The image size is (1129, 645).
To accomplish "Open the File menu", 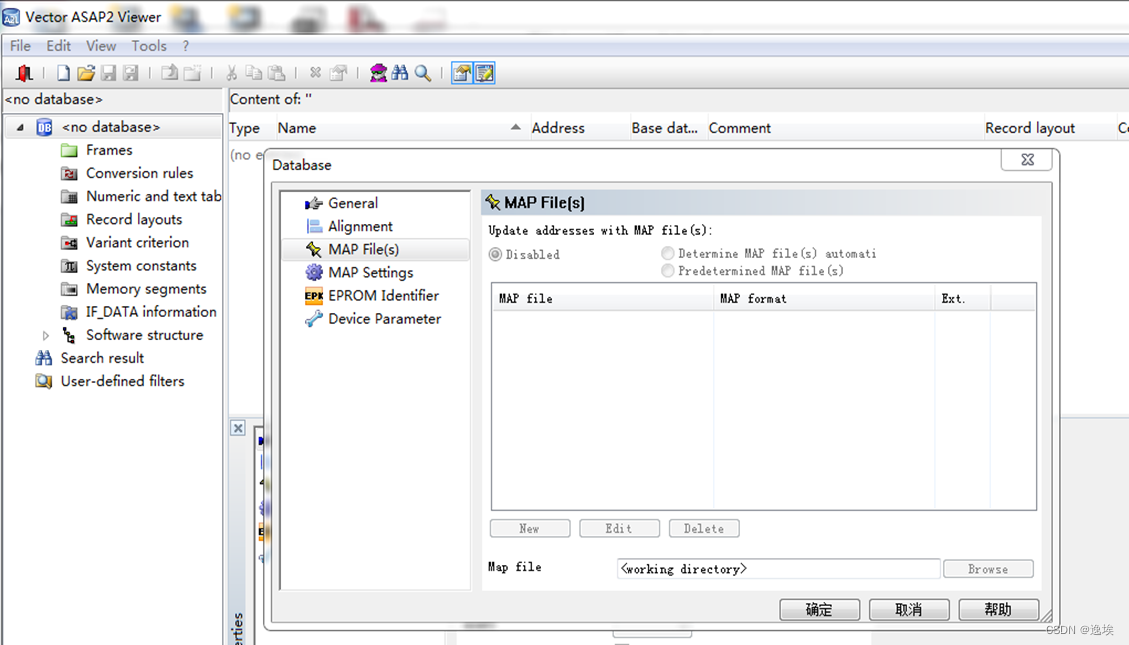I will point(20,45).
